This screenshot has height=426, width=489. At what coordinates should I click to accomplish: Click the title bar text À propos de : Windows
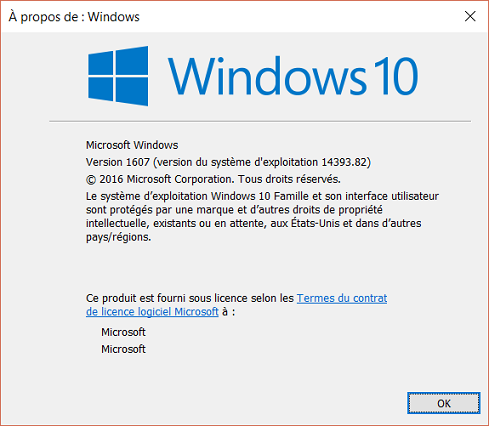(x=74, y=17)
